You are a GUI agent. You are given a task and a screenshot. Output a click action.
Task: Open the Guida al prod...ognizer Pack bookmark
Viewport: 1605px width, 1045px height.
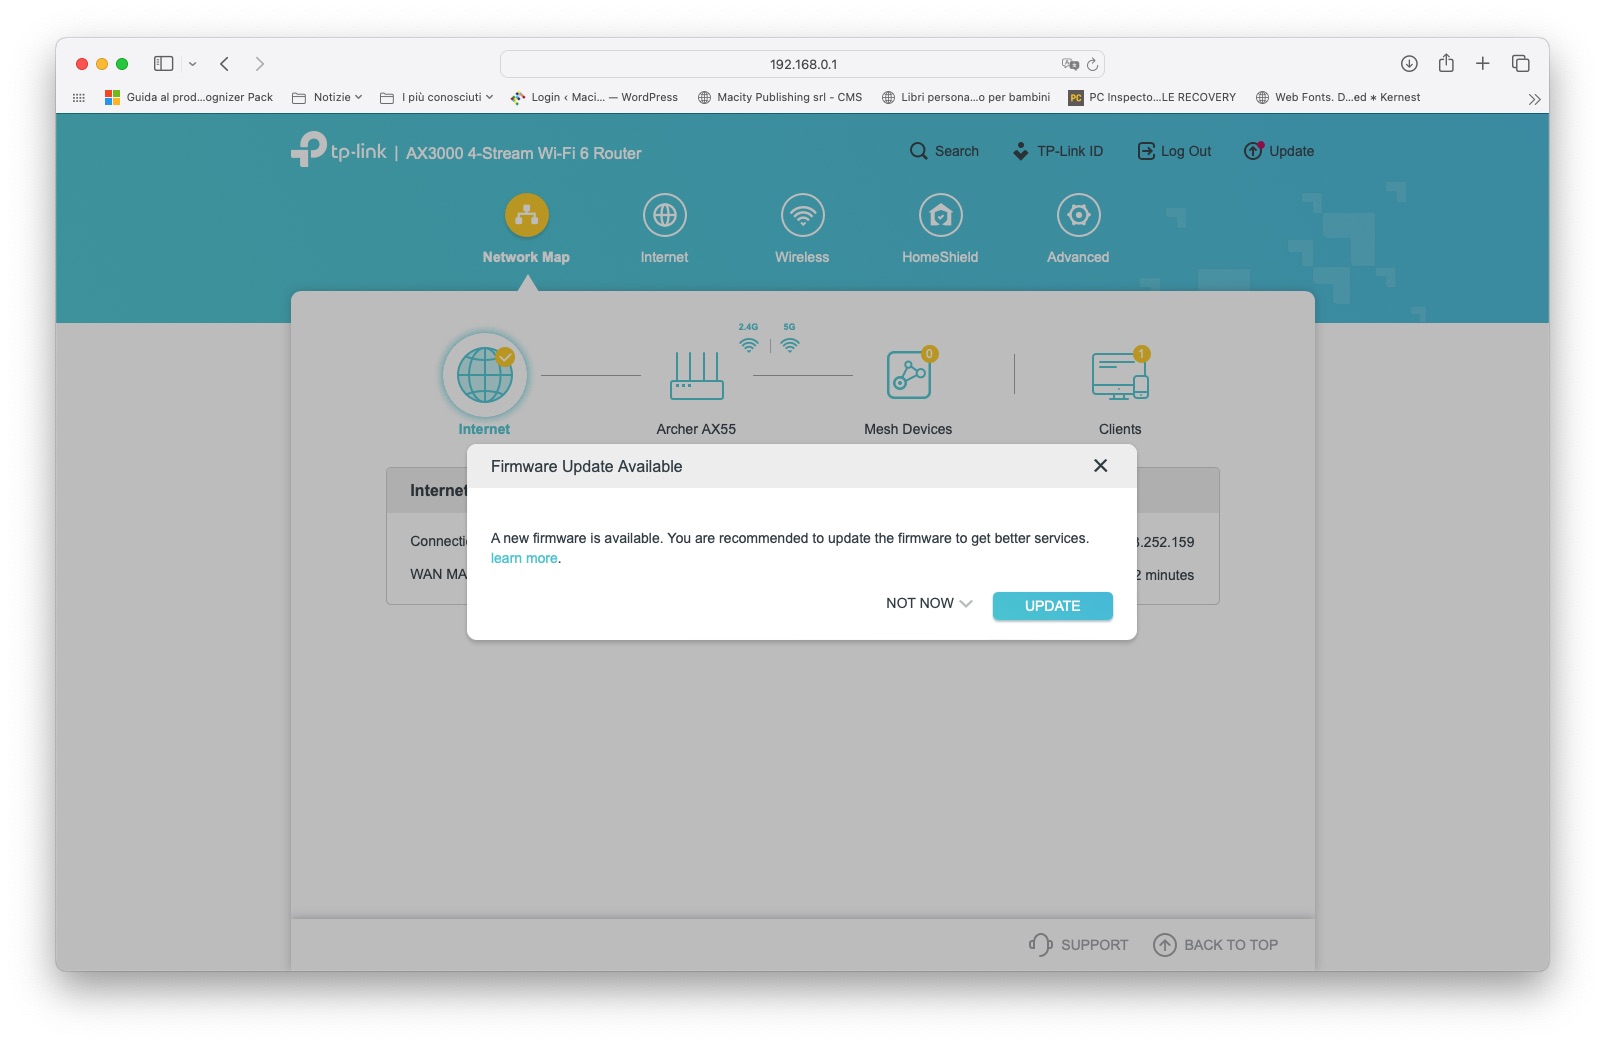pyautogui.click(x=189, y=98)
